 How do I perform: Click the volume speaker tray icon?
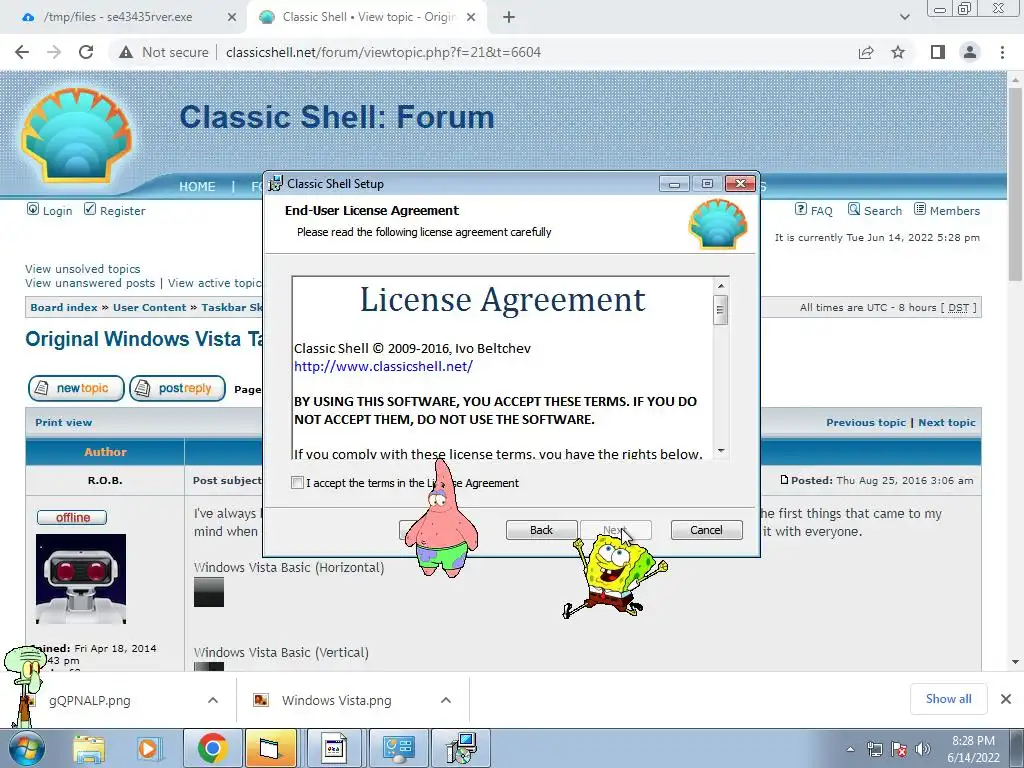point(923,749)
